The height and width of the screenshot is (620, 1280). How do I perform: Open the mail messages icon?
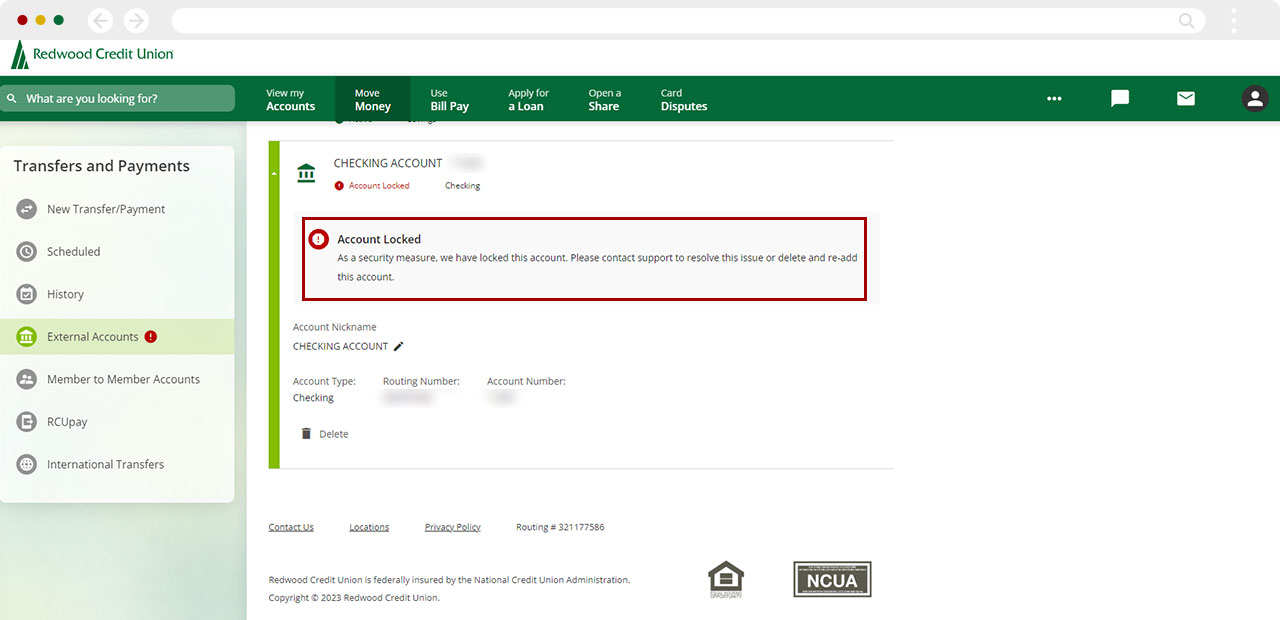click(x=1186, y=98)
